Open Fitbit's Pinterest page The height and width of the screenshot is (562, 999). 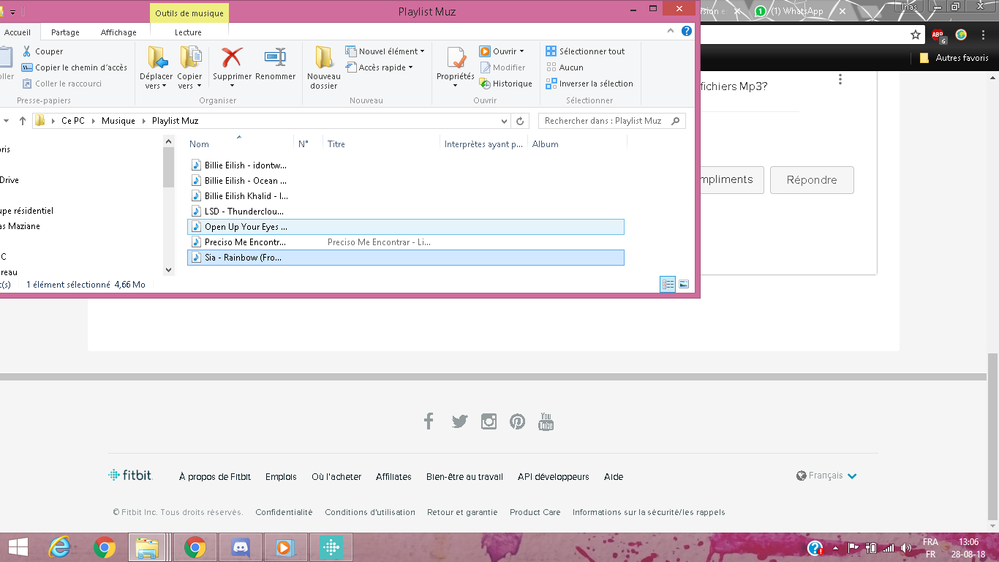517,421
